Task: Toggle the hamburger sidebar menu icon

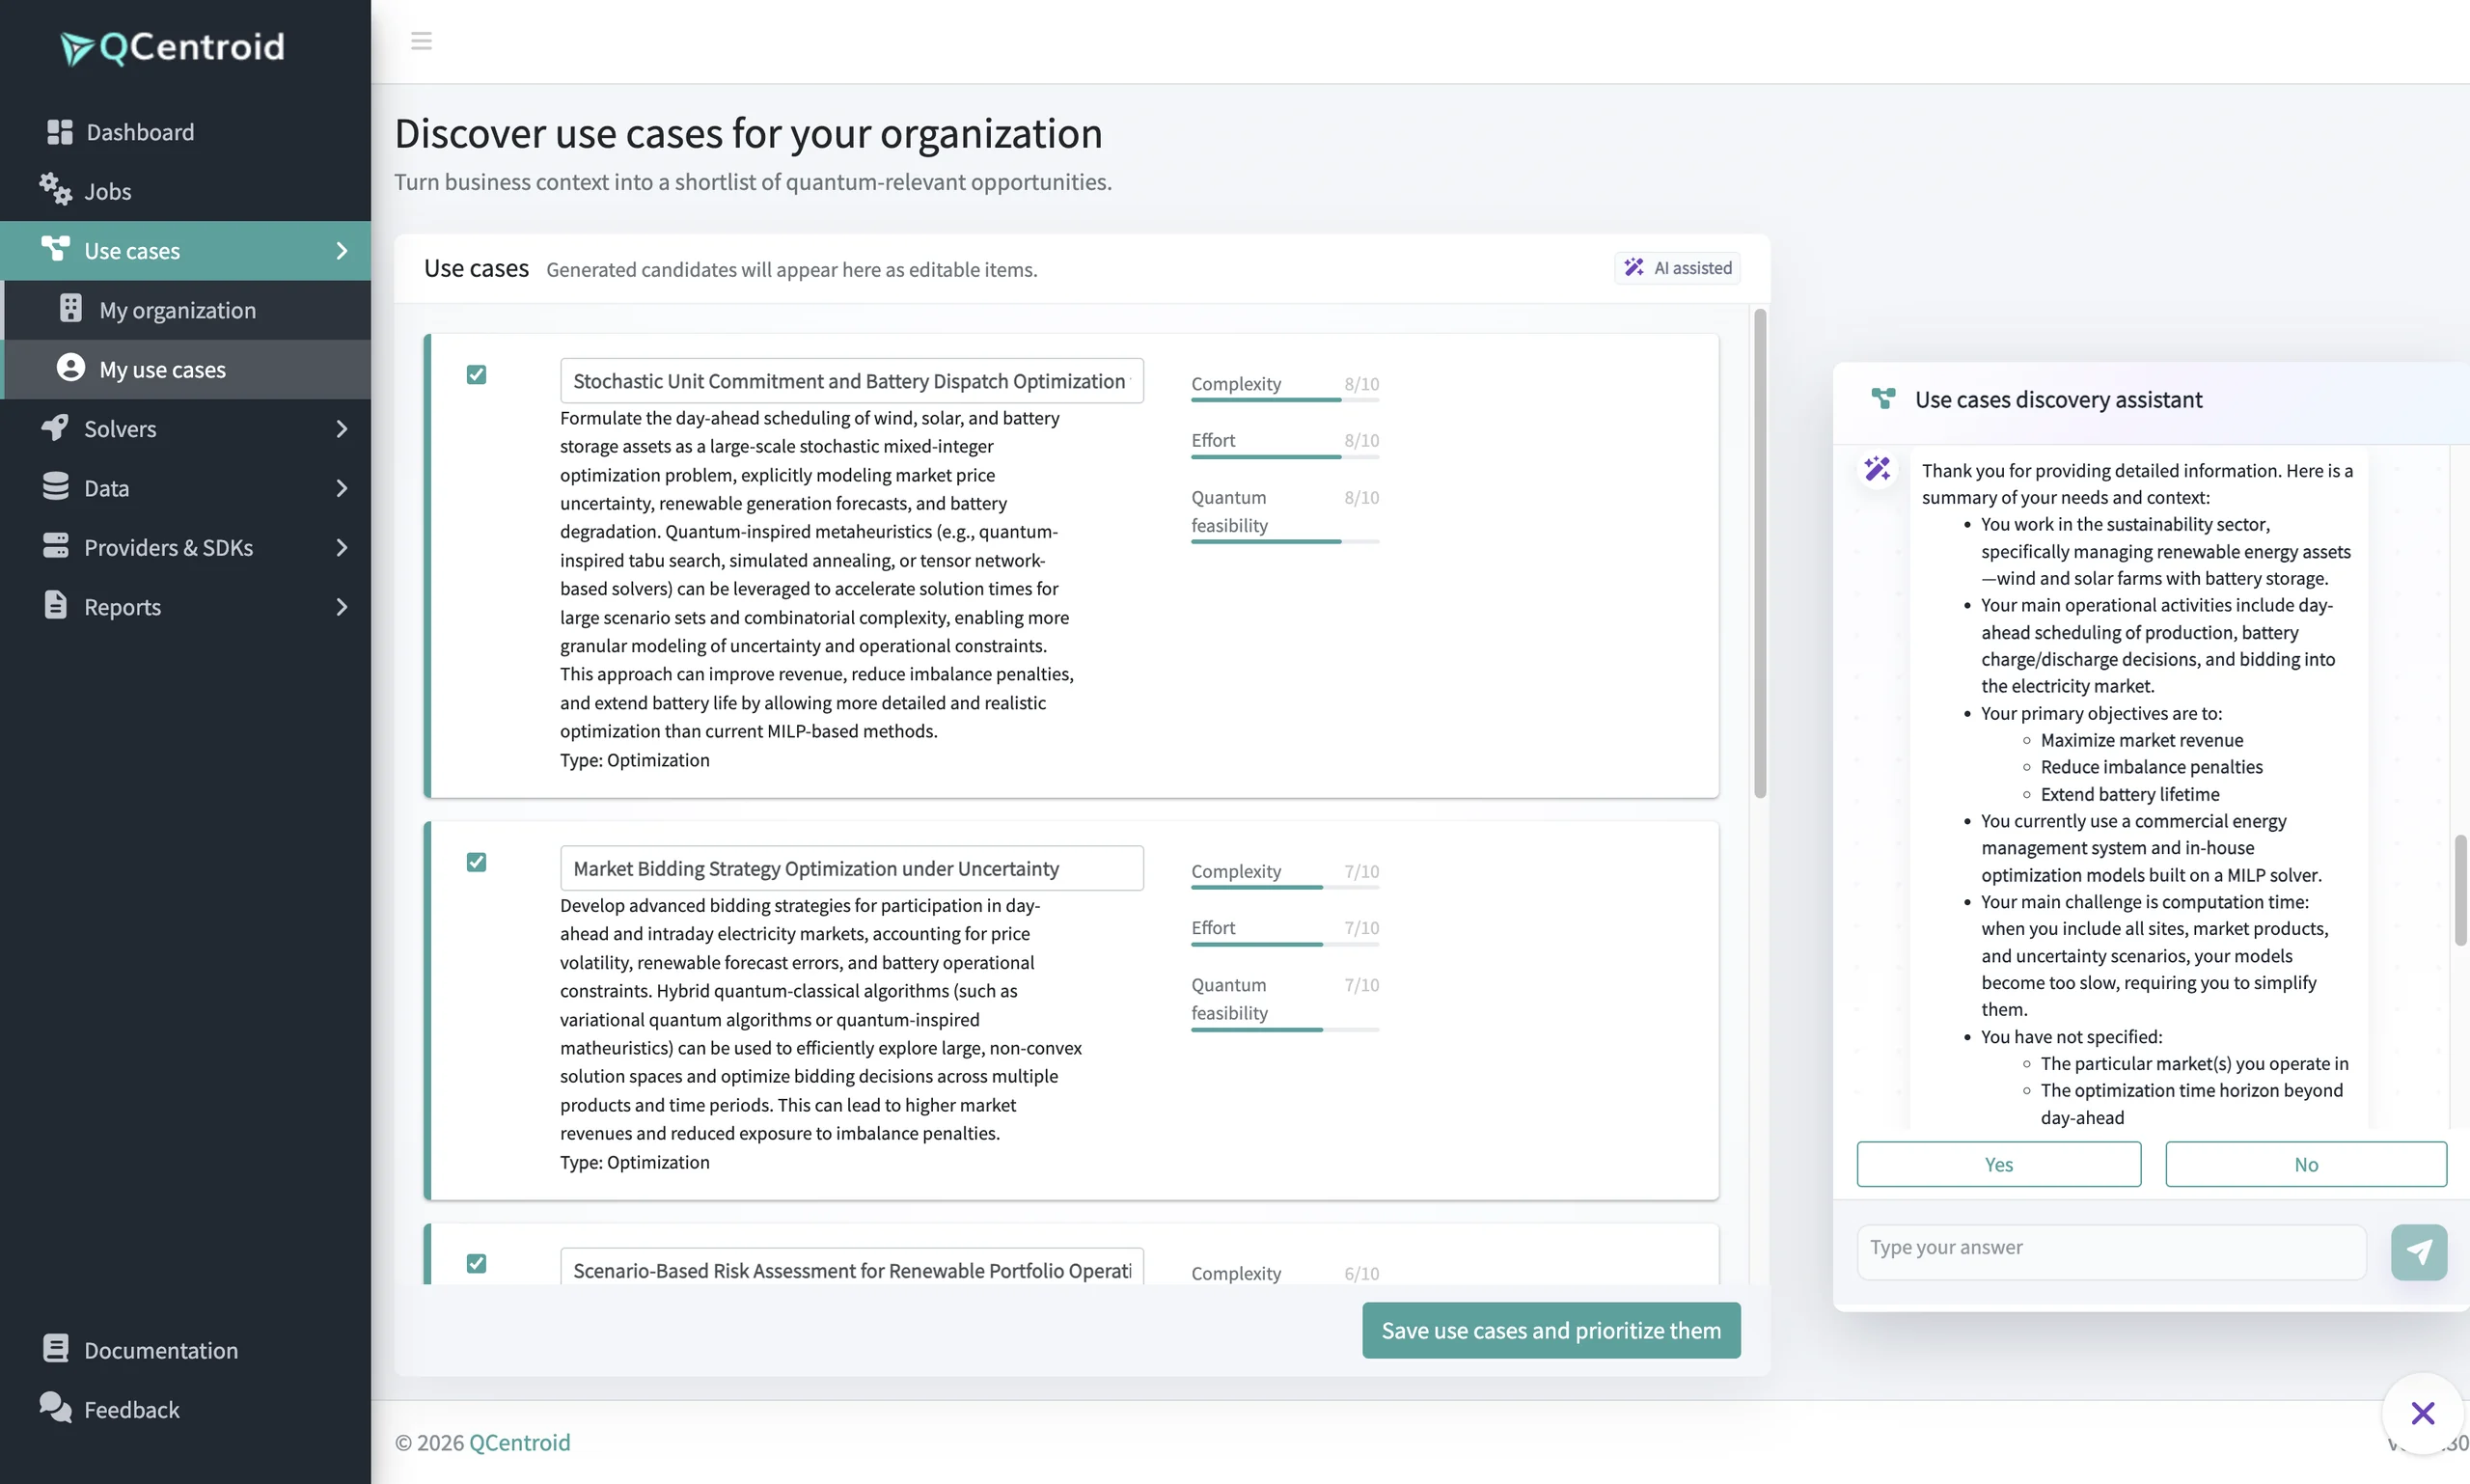Action: (x=421, y=41)
